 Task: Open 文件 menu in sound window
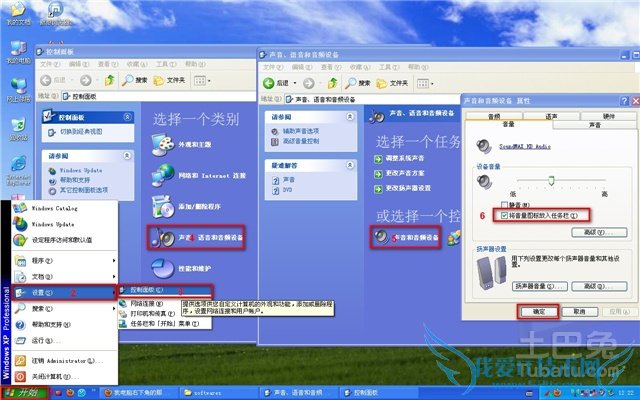273,67
